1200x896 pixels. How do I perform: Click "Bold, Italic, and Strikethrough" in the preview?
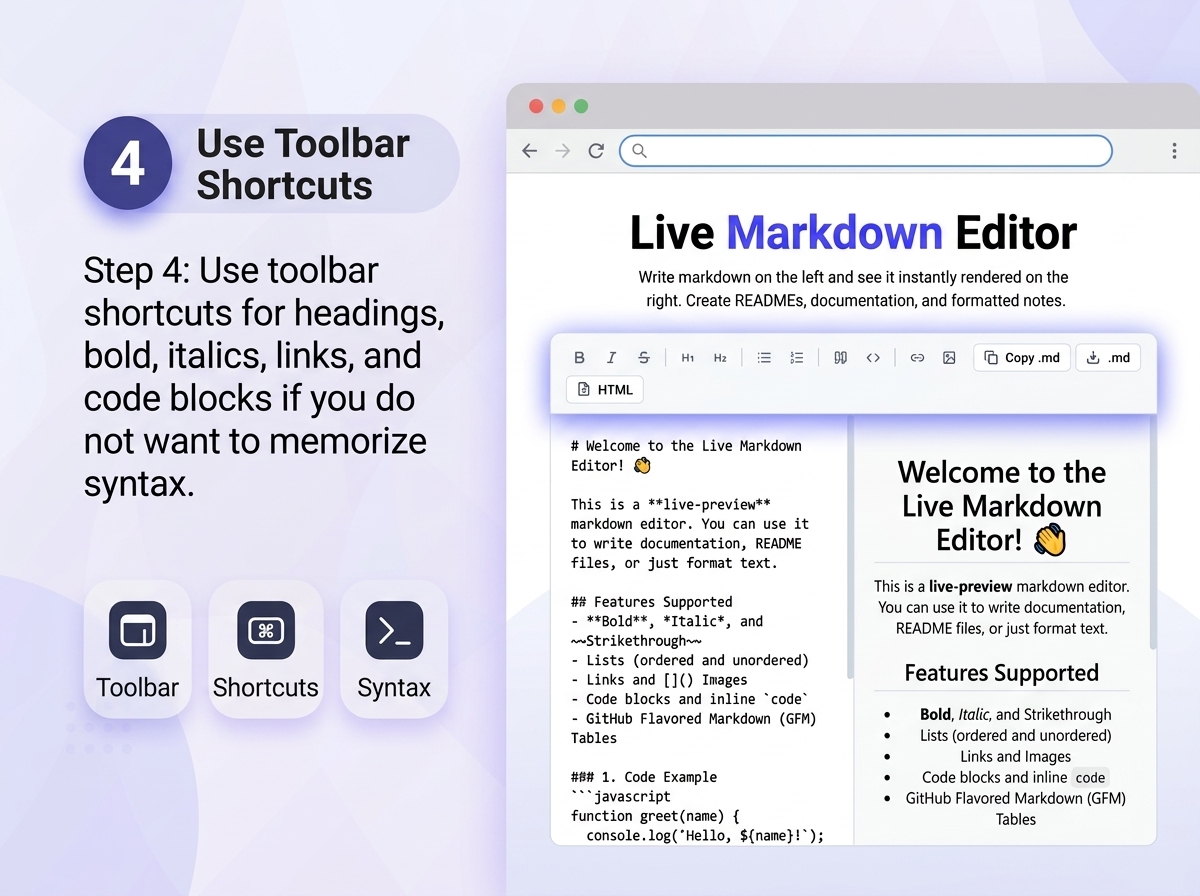(1016, 715)
